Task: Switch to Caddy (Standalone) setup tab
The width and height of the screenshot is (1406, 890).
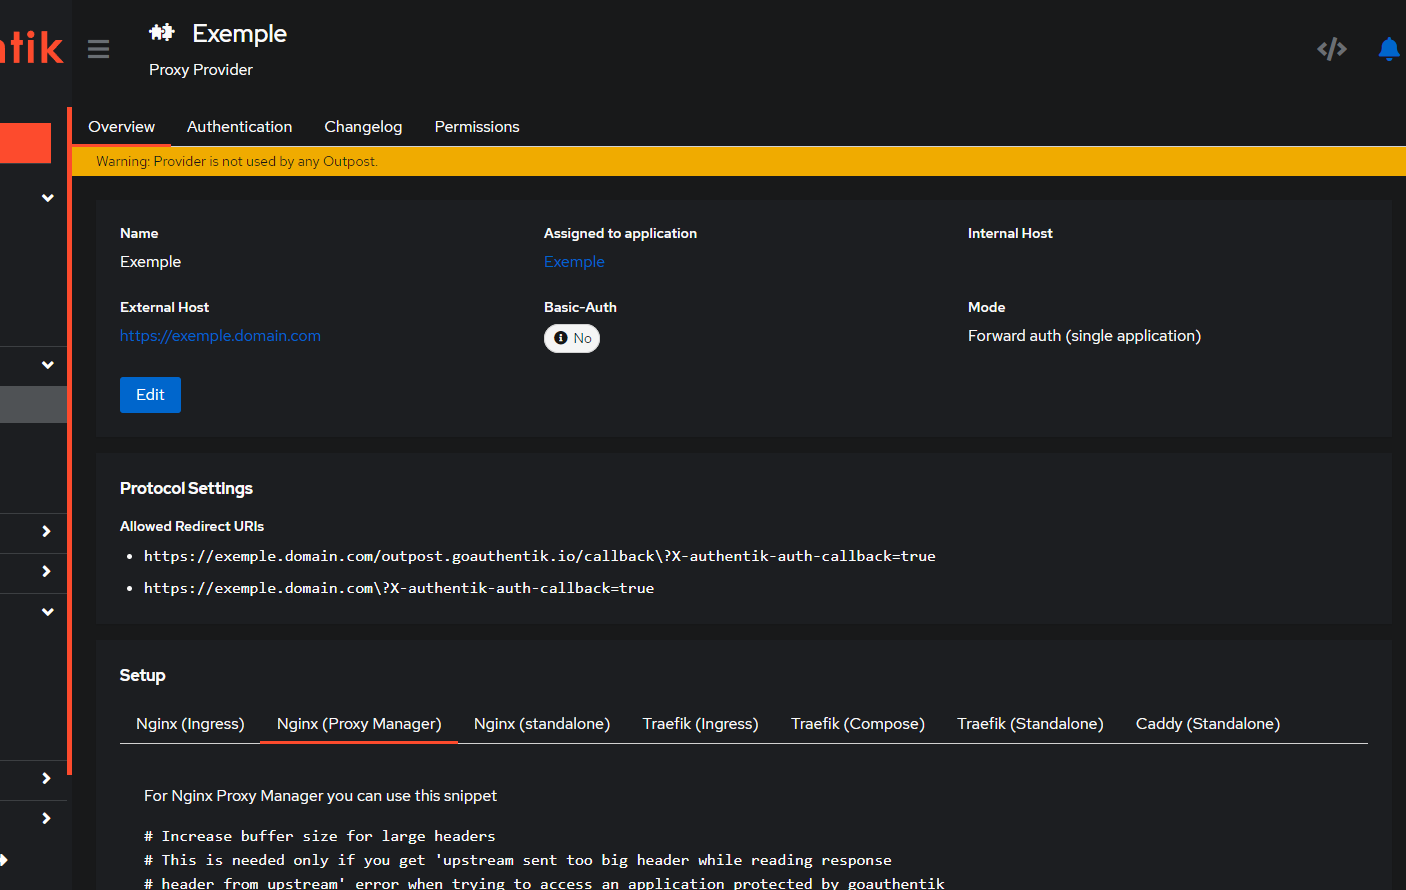Action: [x=1207, y=724]
